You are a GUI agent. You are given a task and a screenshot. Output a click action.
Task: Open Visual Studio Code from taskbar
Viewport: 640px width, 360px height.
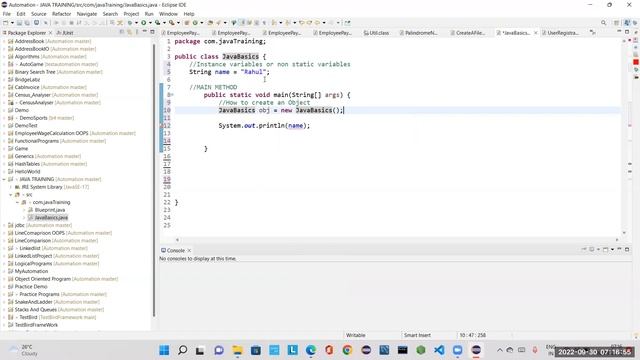(x=439, y=350)
